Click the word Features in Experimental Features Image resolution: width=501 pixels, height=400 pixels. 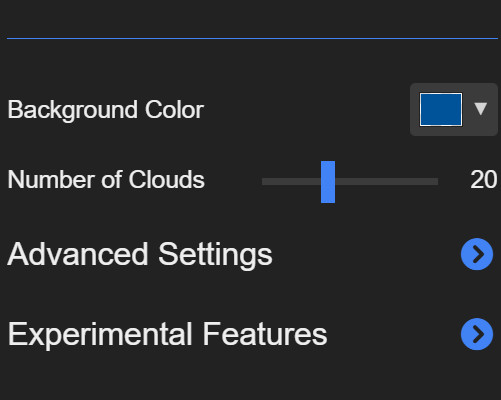(265, 334)
